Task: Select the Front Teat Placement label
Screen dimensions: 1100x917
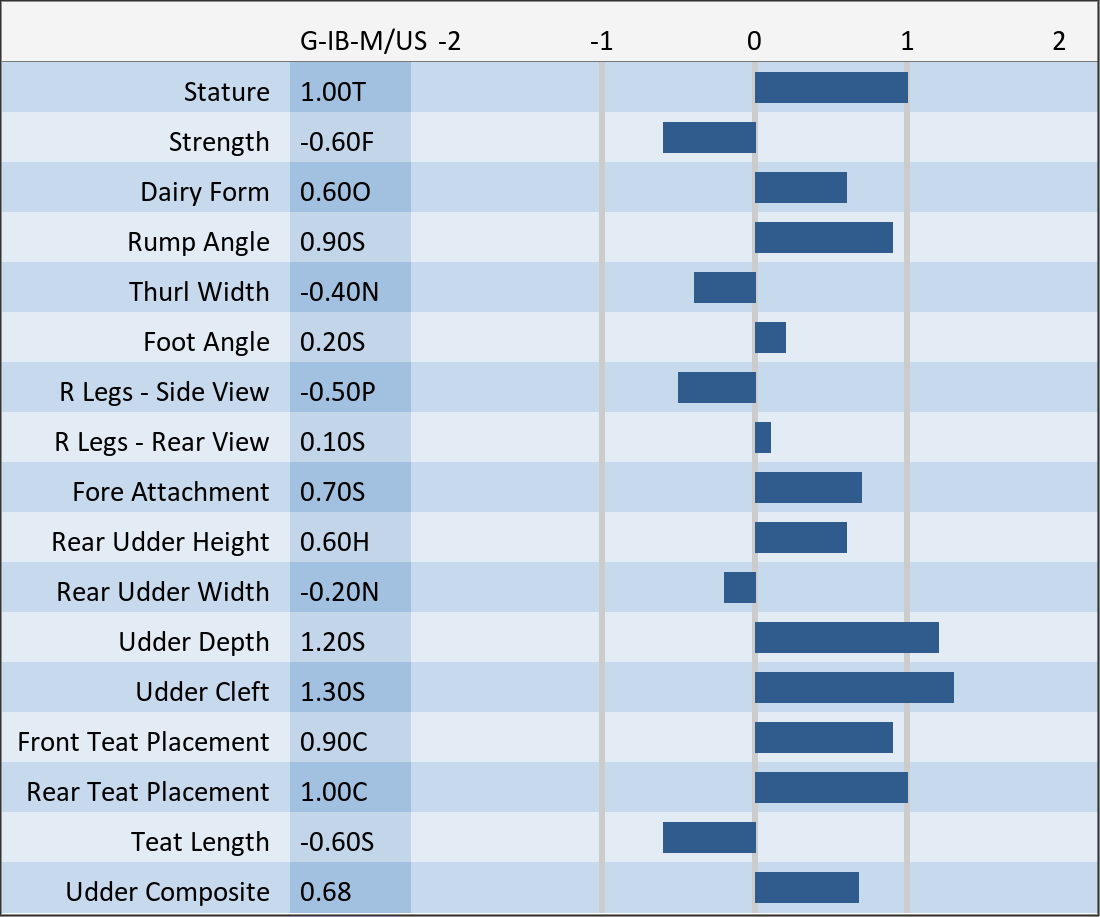Action: pos(143,742)
